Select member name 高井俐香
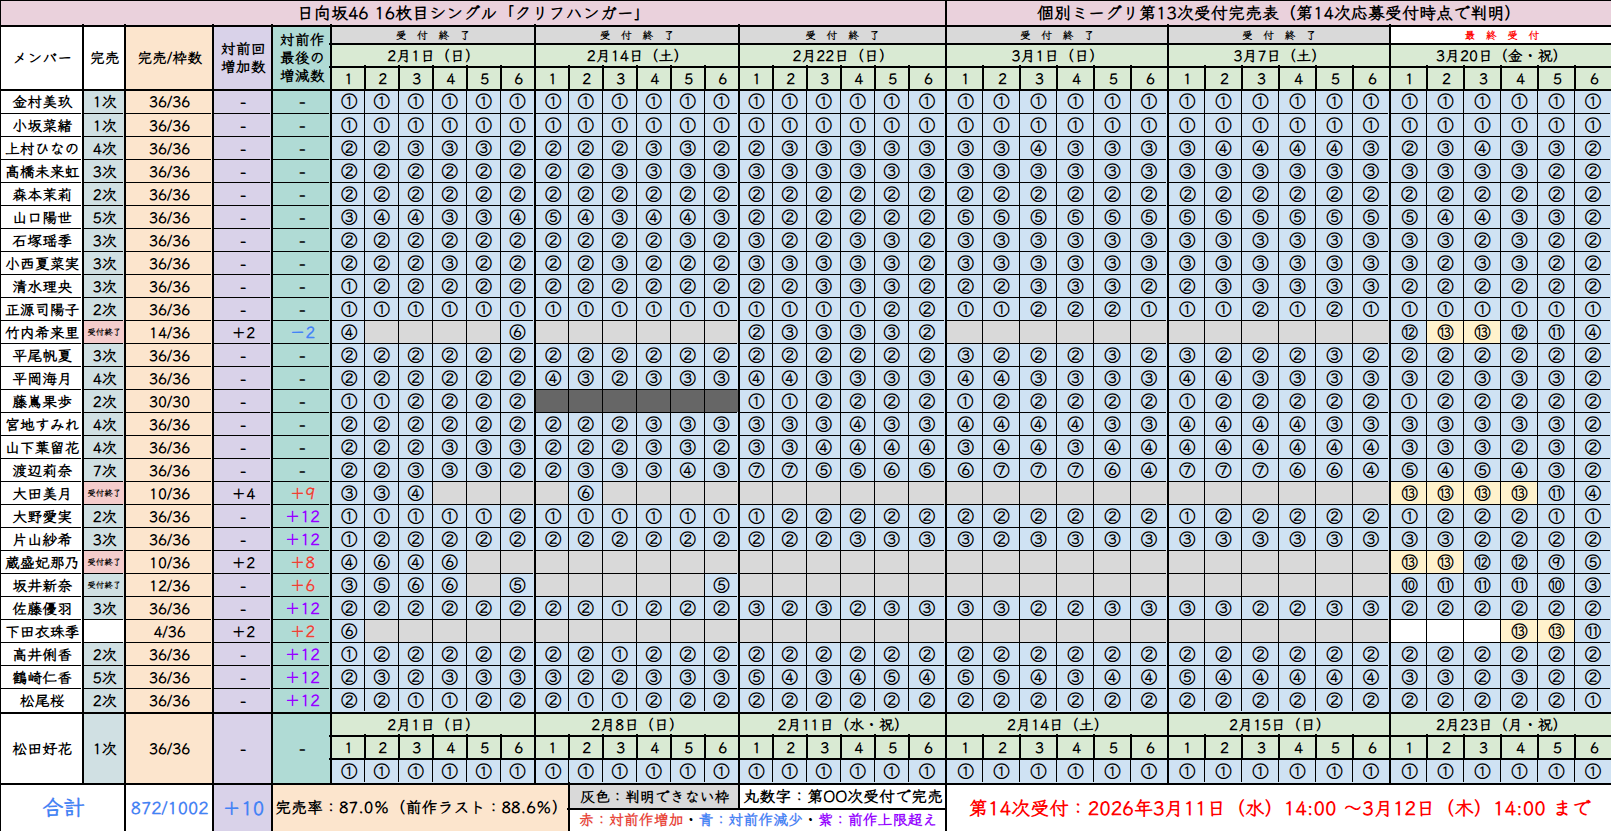 (x=42, y=655)
